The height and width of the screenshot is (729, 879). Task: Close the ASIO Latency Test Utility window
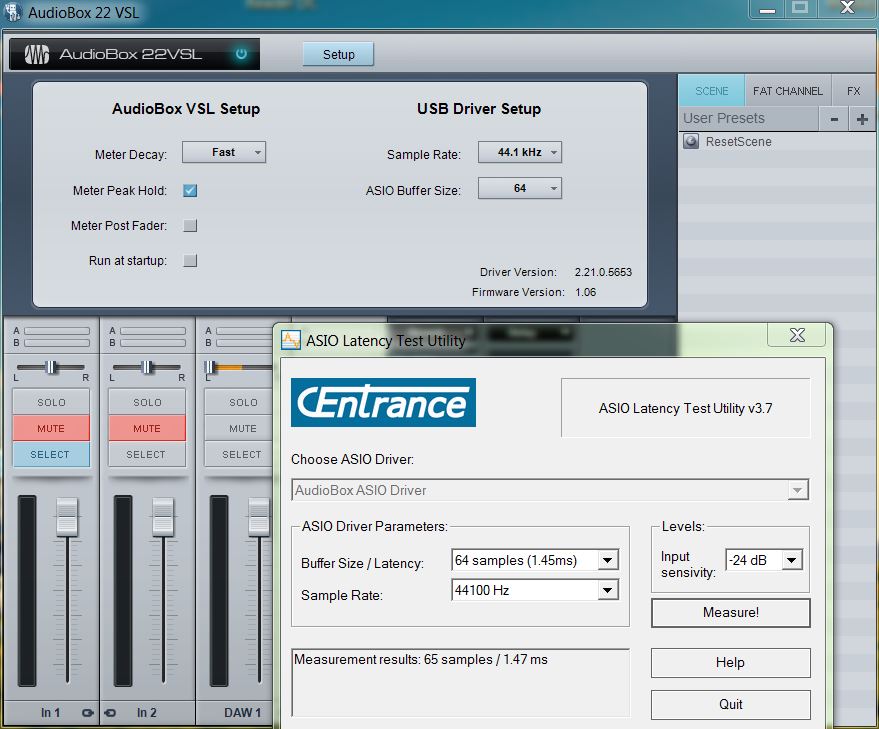point(797,335)
